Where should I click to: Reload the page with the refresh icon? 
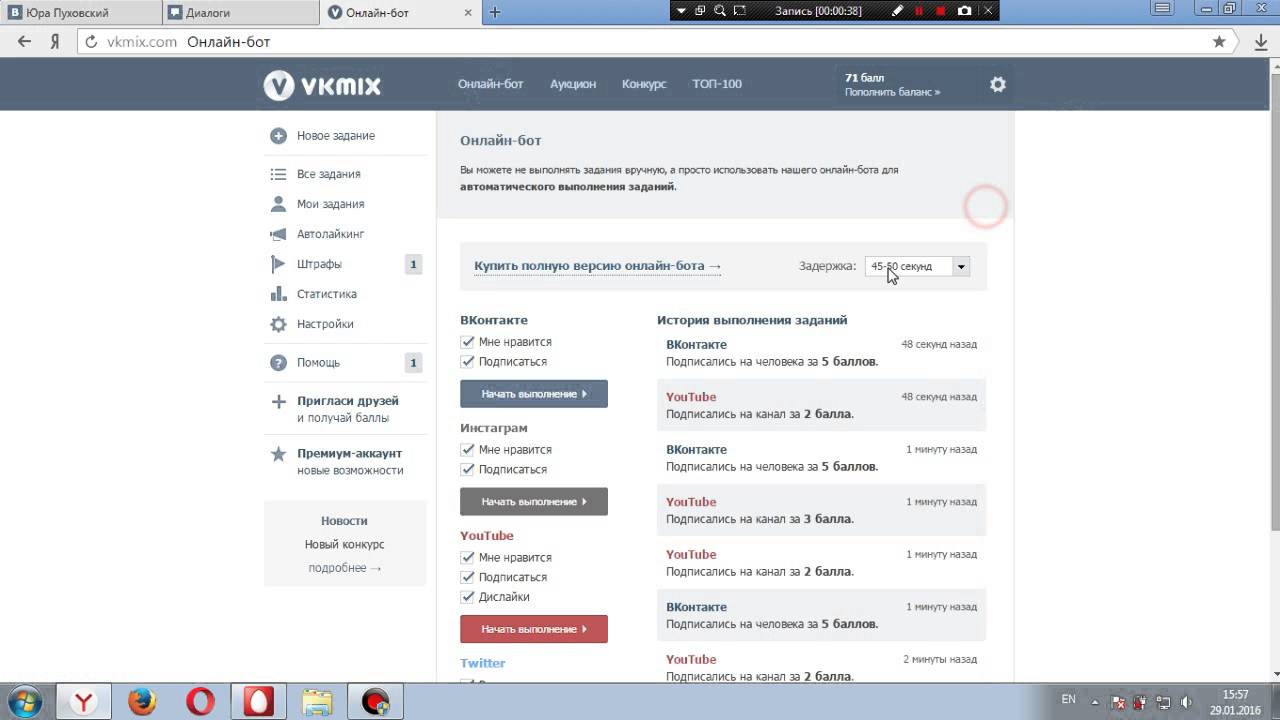pos(92,42)
